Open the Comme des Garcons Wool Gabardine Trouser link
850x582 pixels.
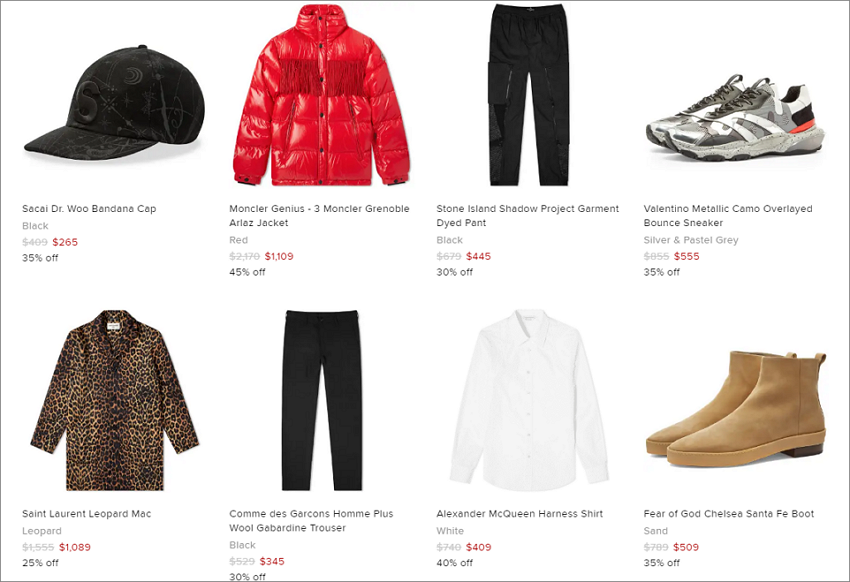[x=311, y=521]
